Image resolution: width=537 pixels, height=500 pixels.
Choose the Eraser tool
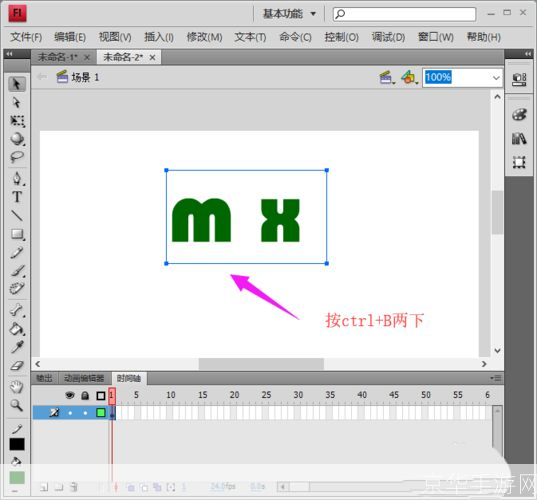pos(17,366)
